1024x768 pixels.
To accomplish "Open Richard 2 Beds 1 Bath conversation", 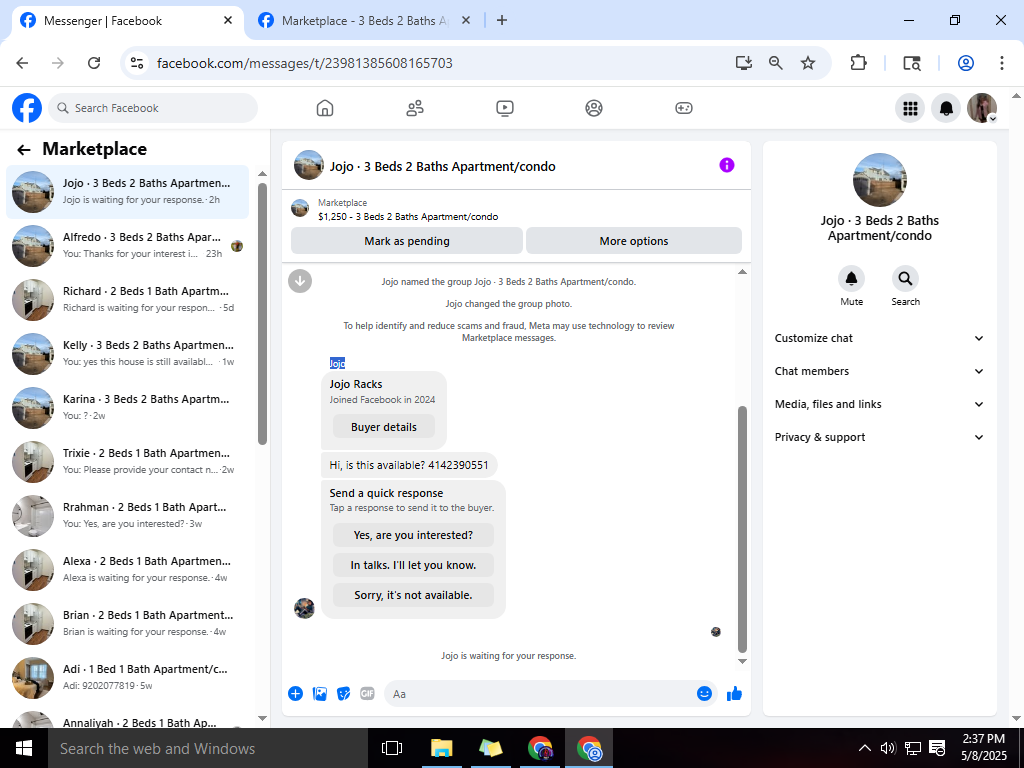I will (x=128, y=300).
